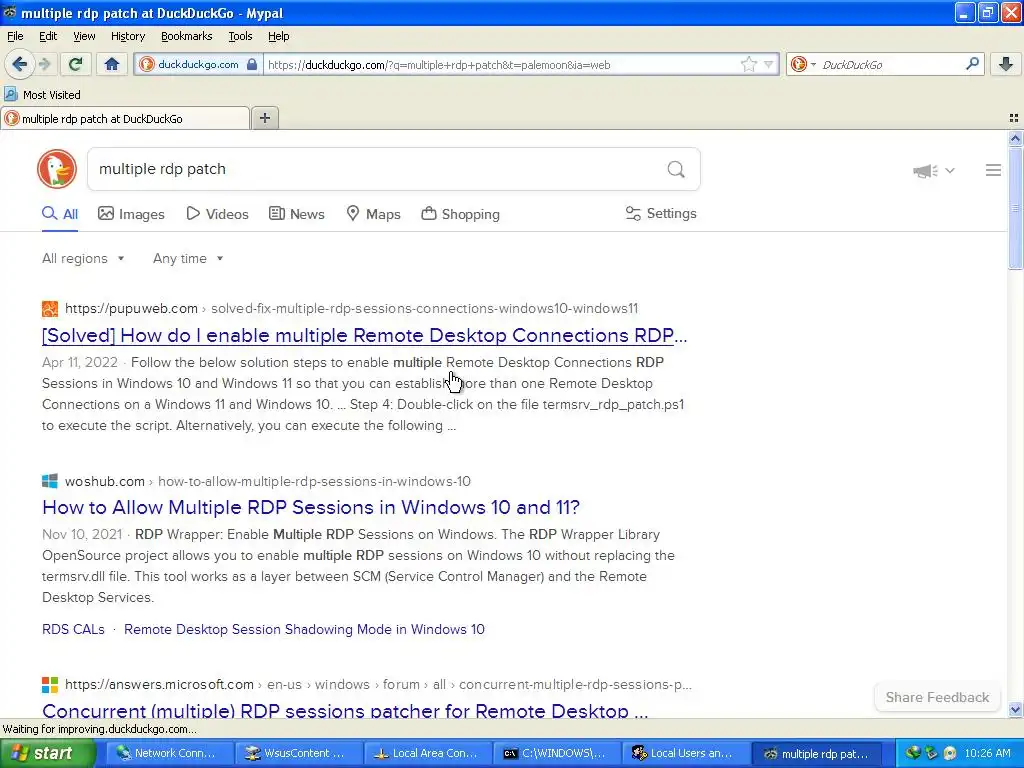Click the search bar magnifier icon

tap(972, 64)
